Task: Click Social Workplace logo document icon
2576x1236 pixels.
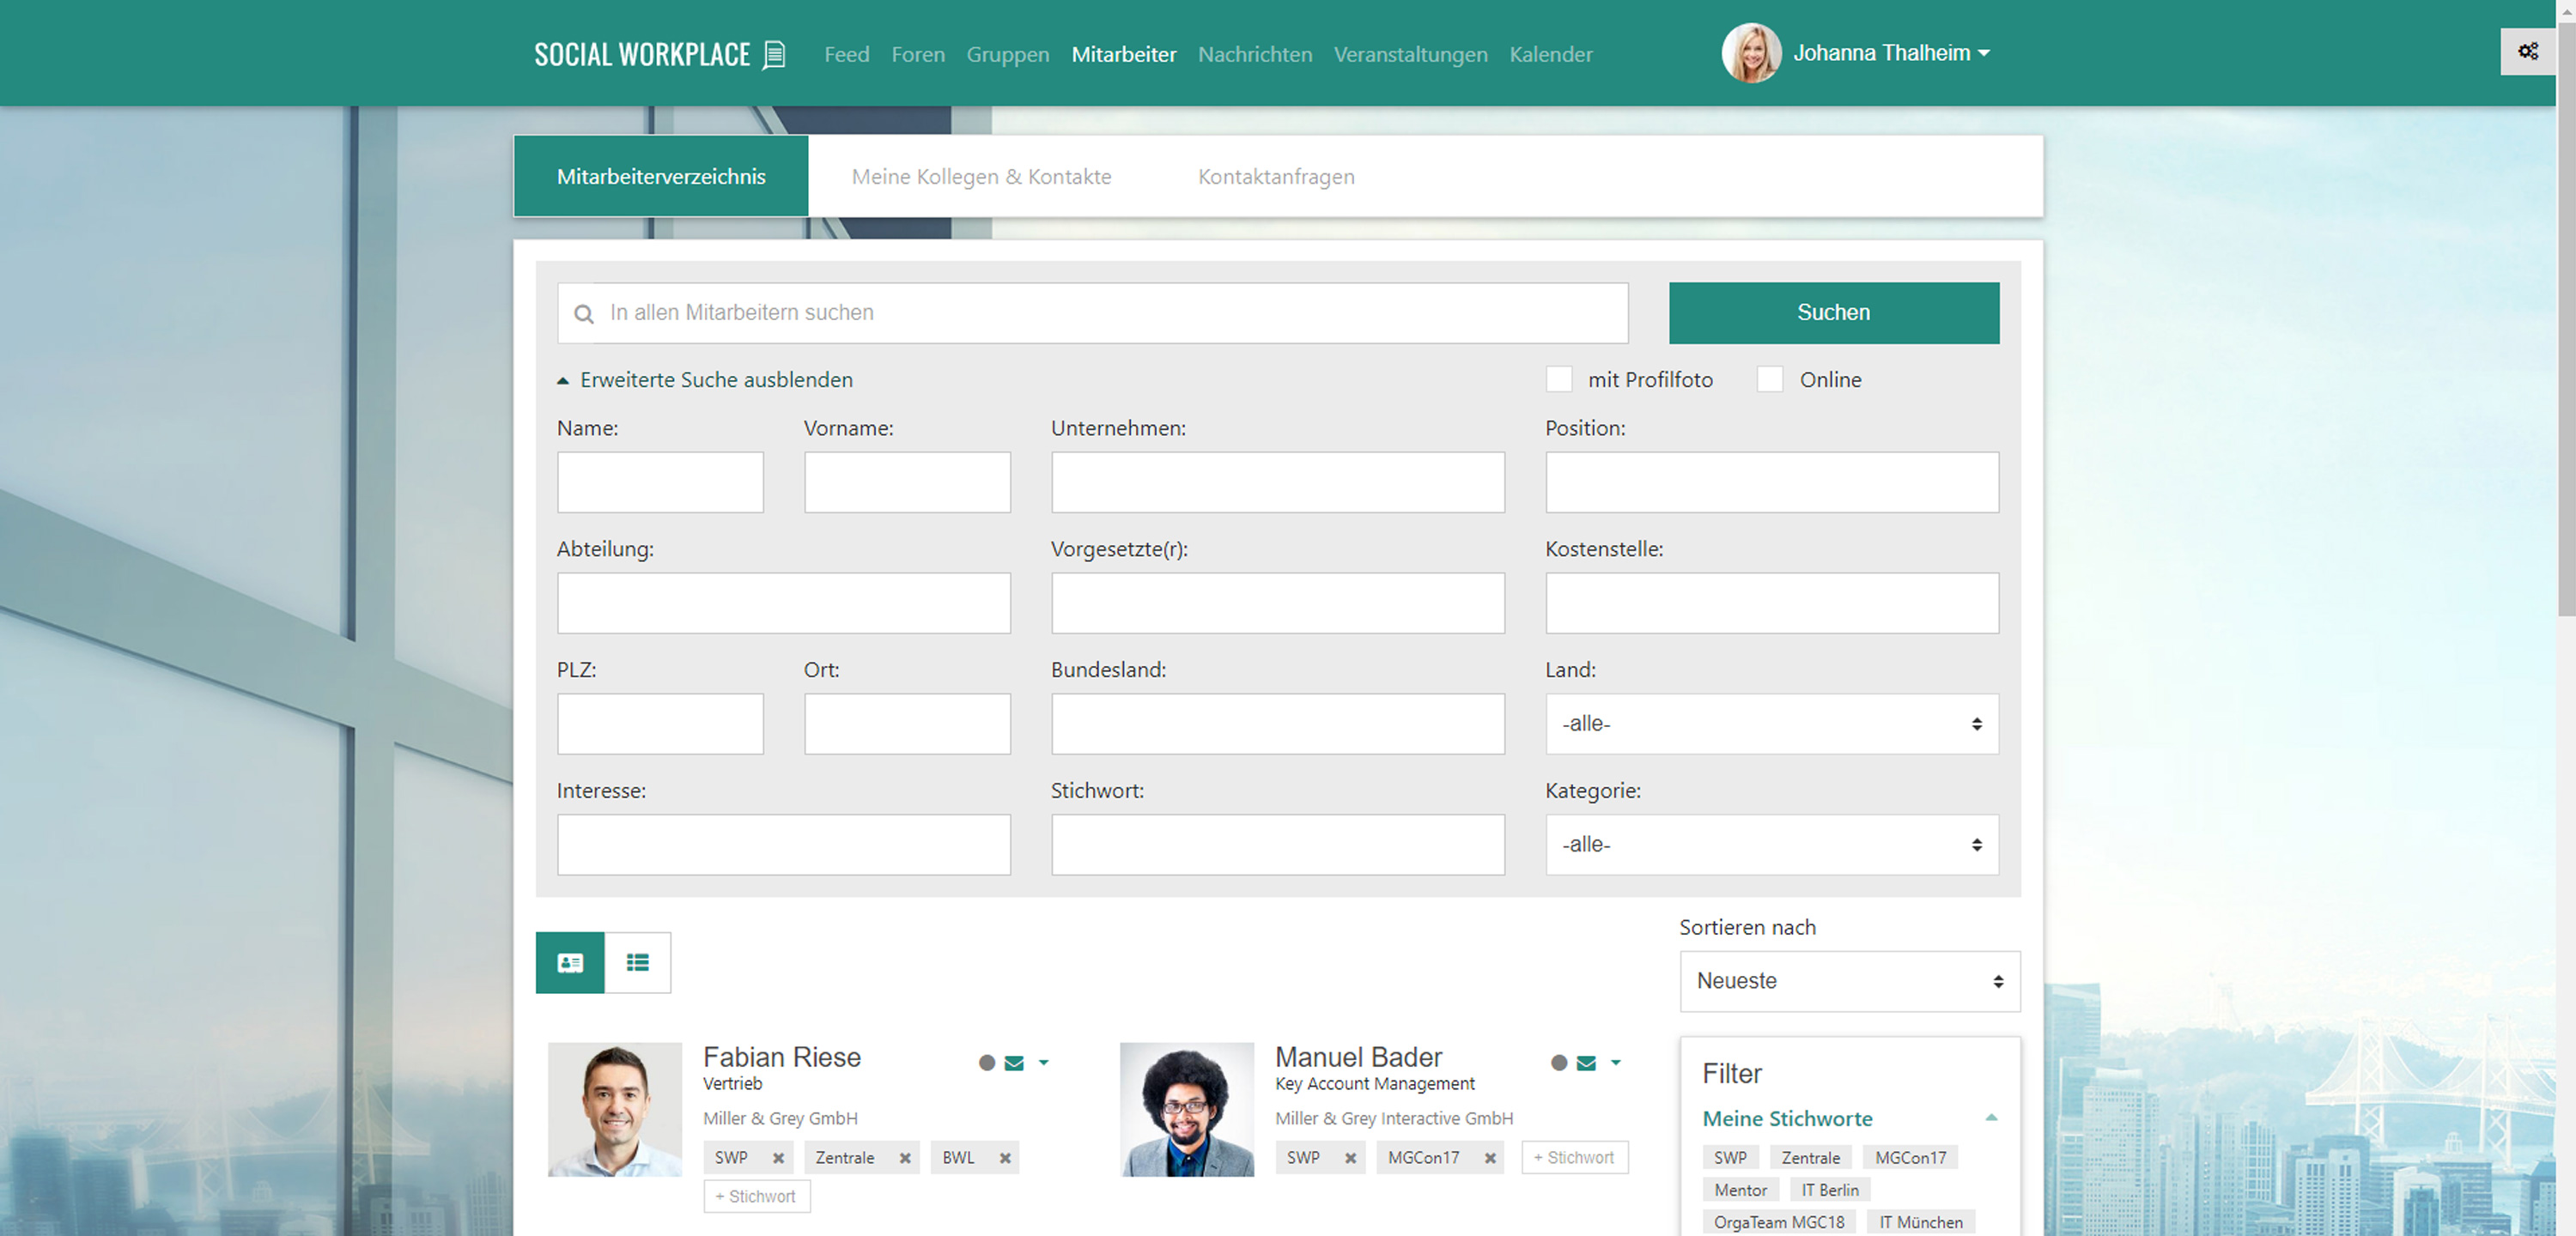Action: [774, 54]
